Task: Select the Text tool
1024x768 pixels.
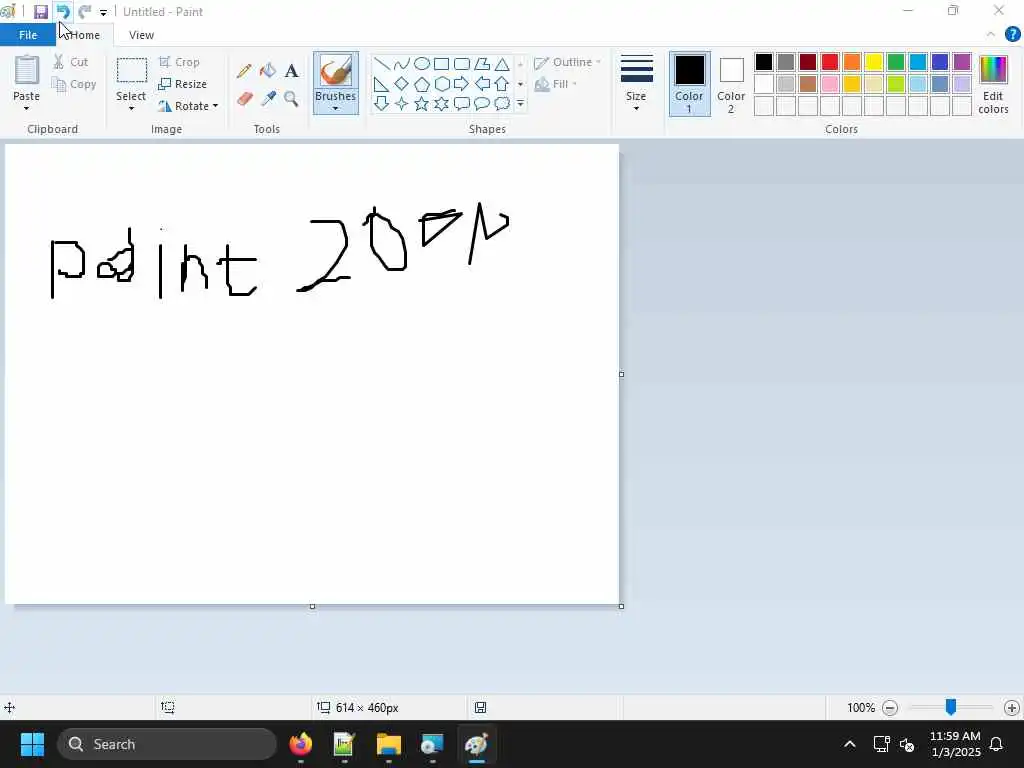Action: coord(291,71)
